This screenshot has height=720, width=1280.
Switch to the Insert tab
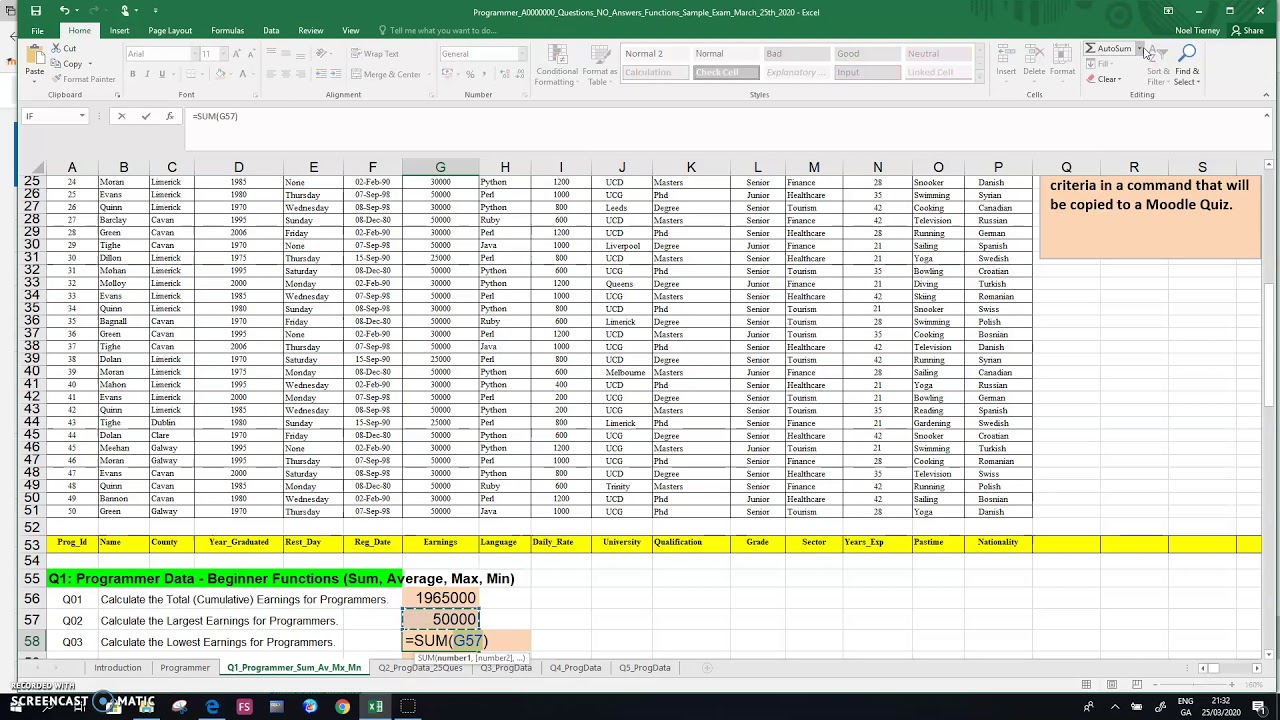pyautogui.click(x=119, y=31)
